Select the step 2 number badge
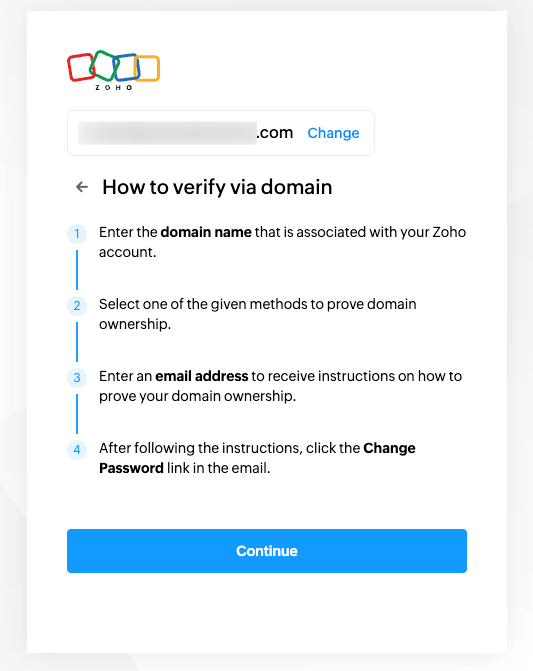 [x=77, y=306]
